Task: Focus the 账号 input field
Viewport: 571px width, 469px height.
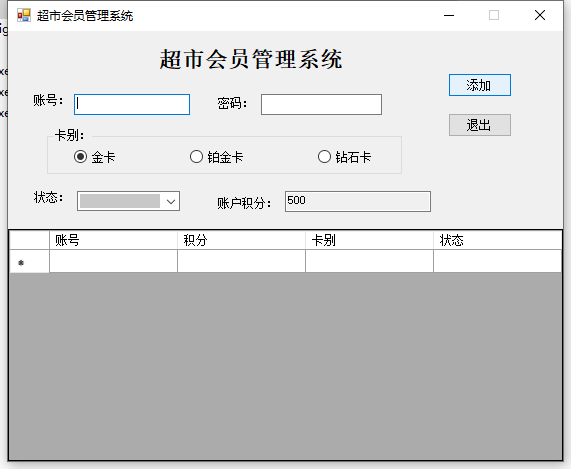Action: [132, 105]
